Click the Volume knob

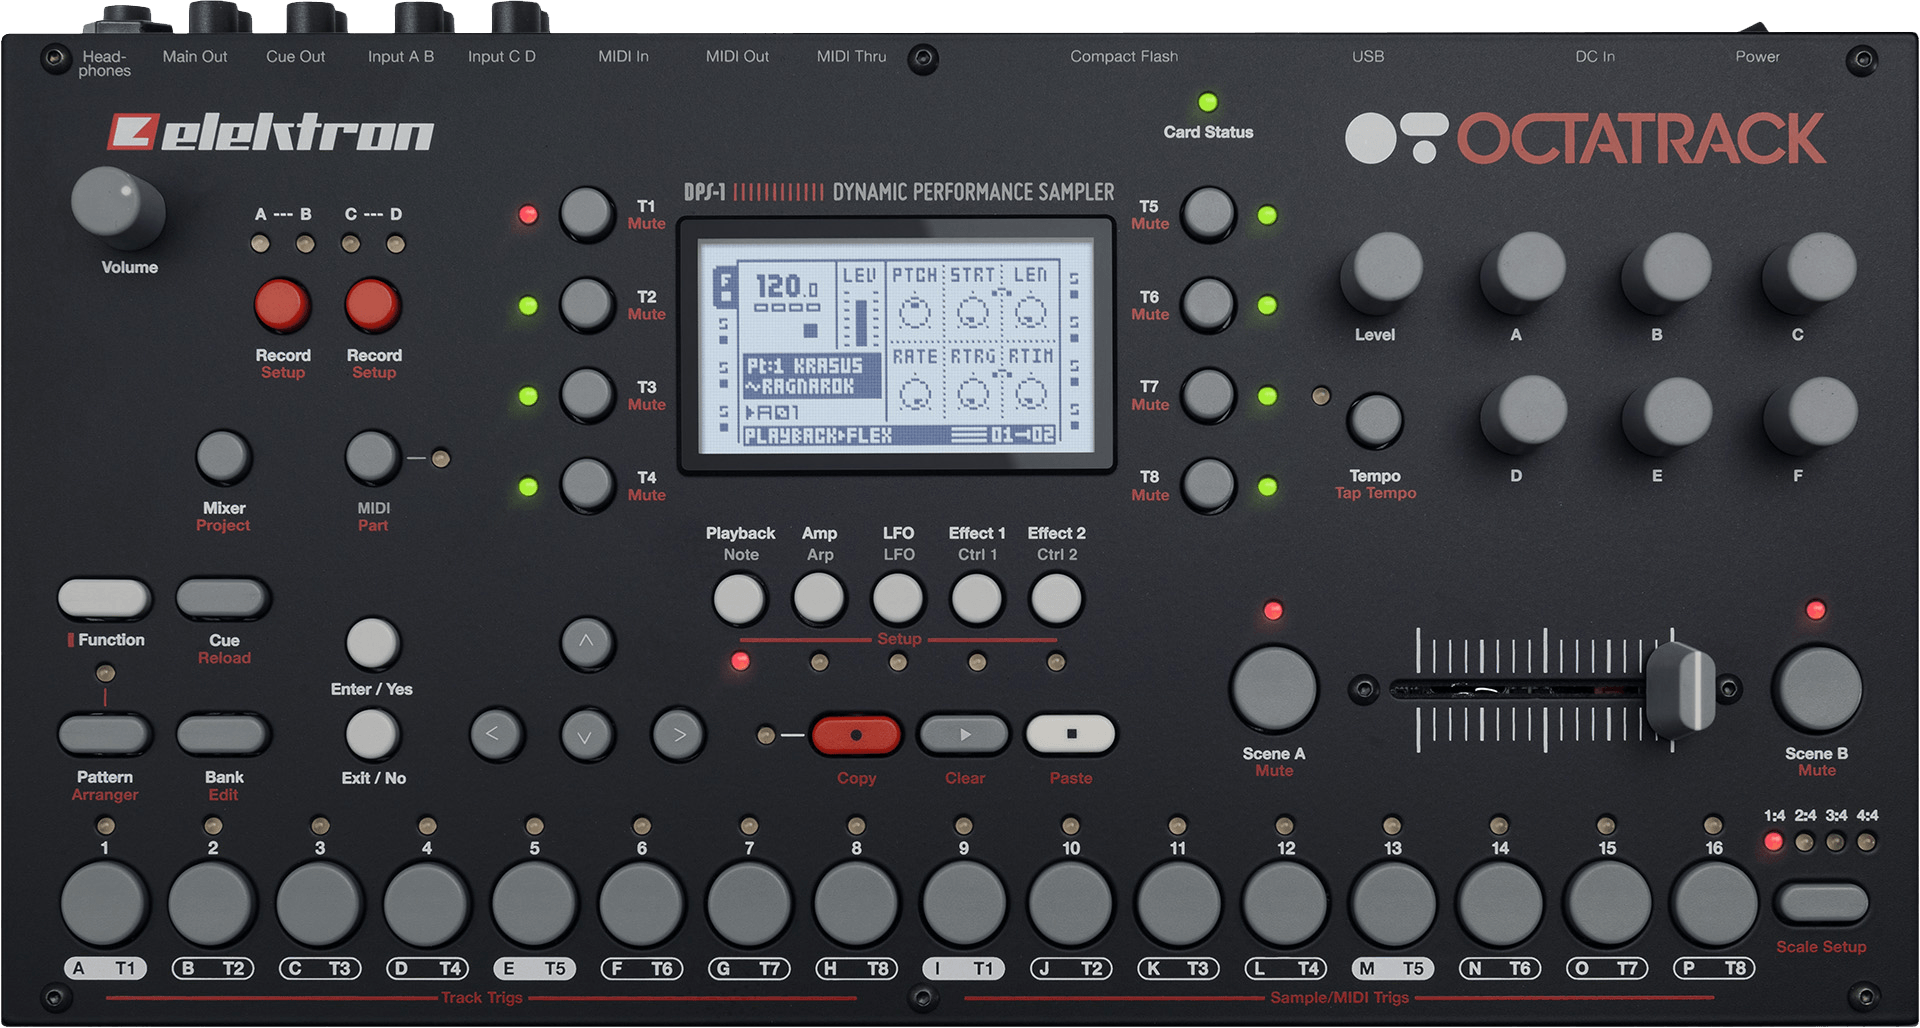coord(118,207)
